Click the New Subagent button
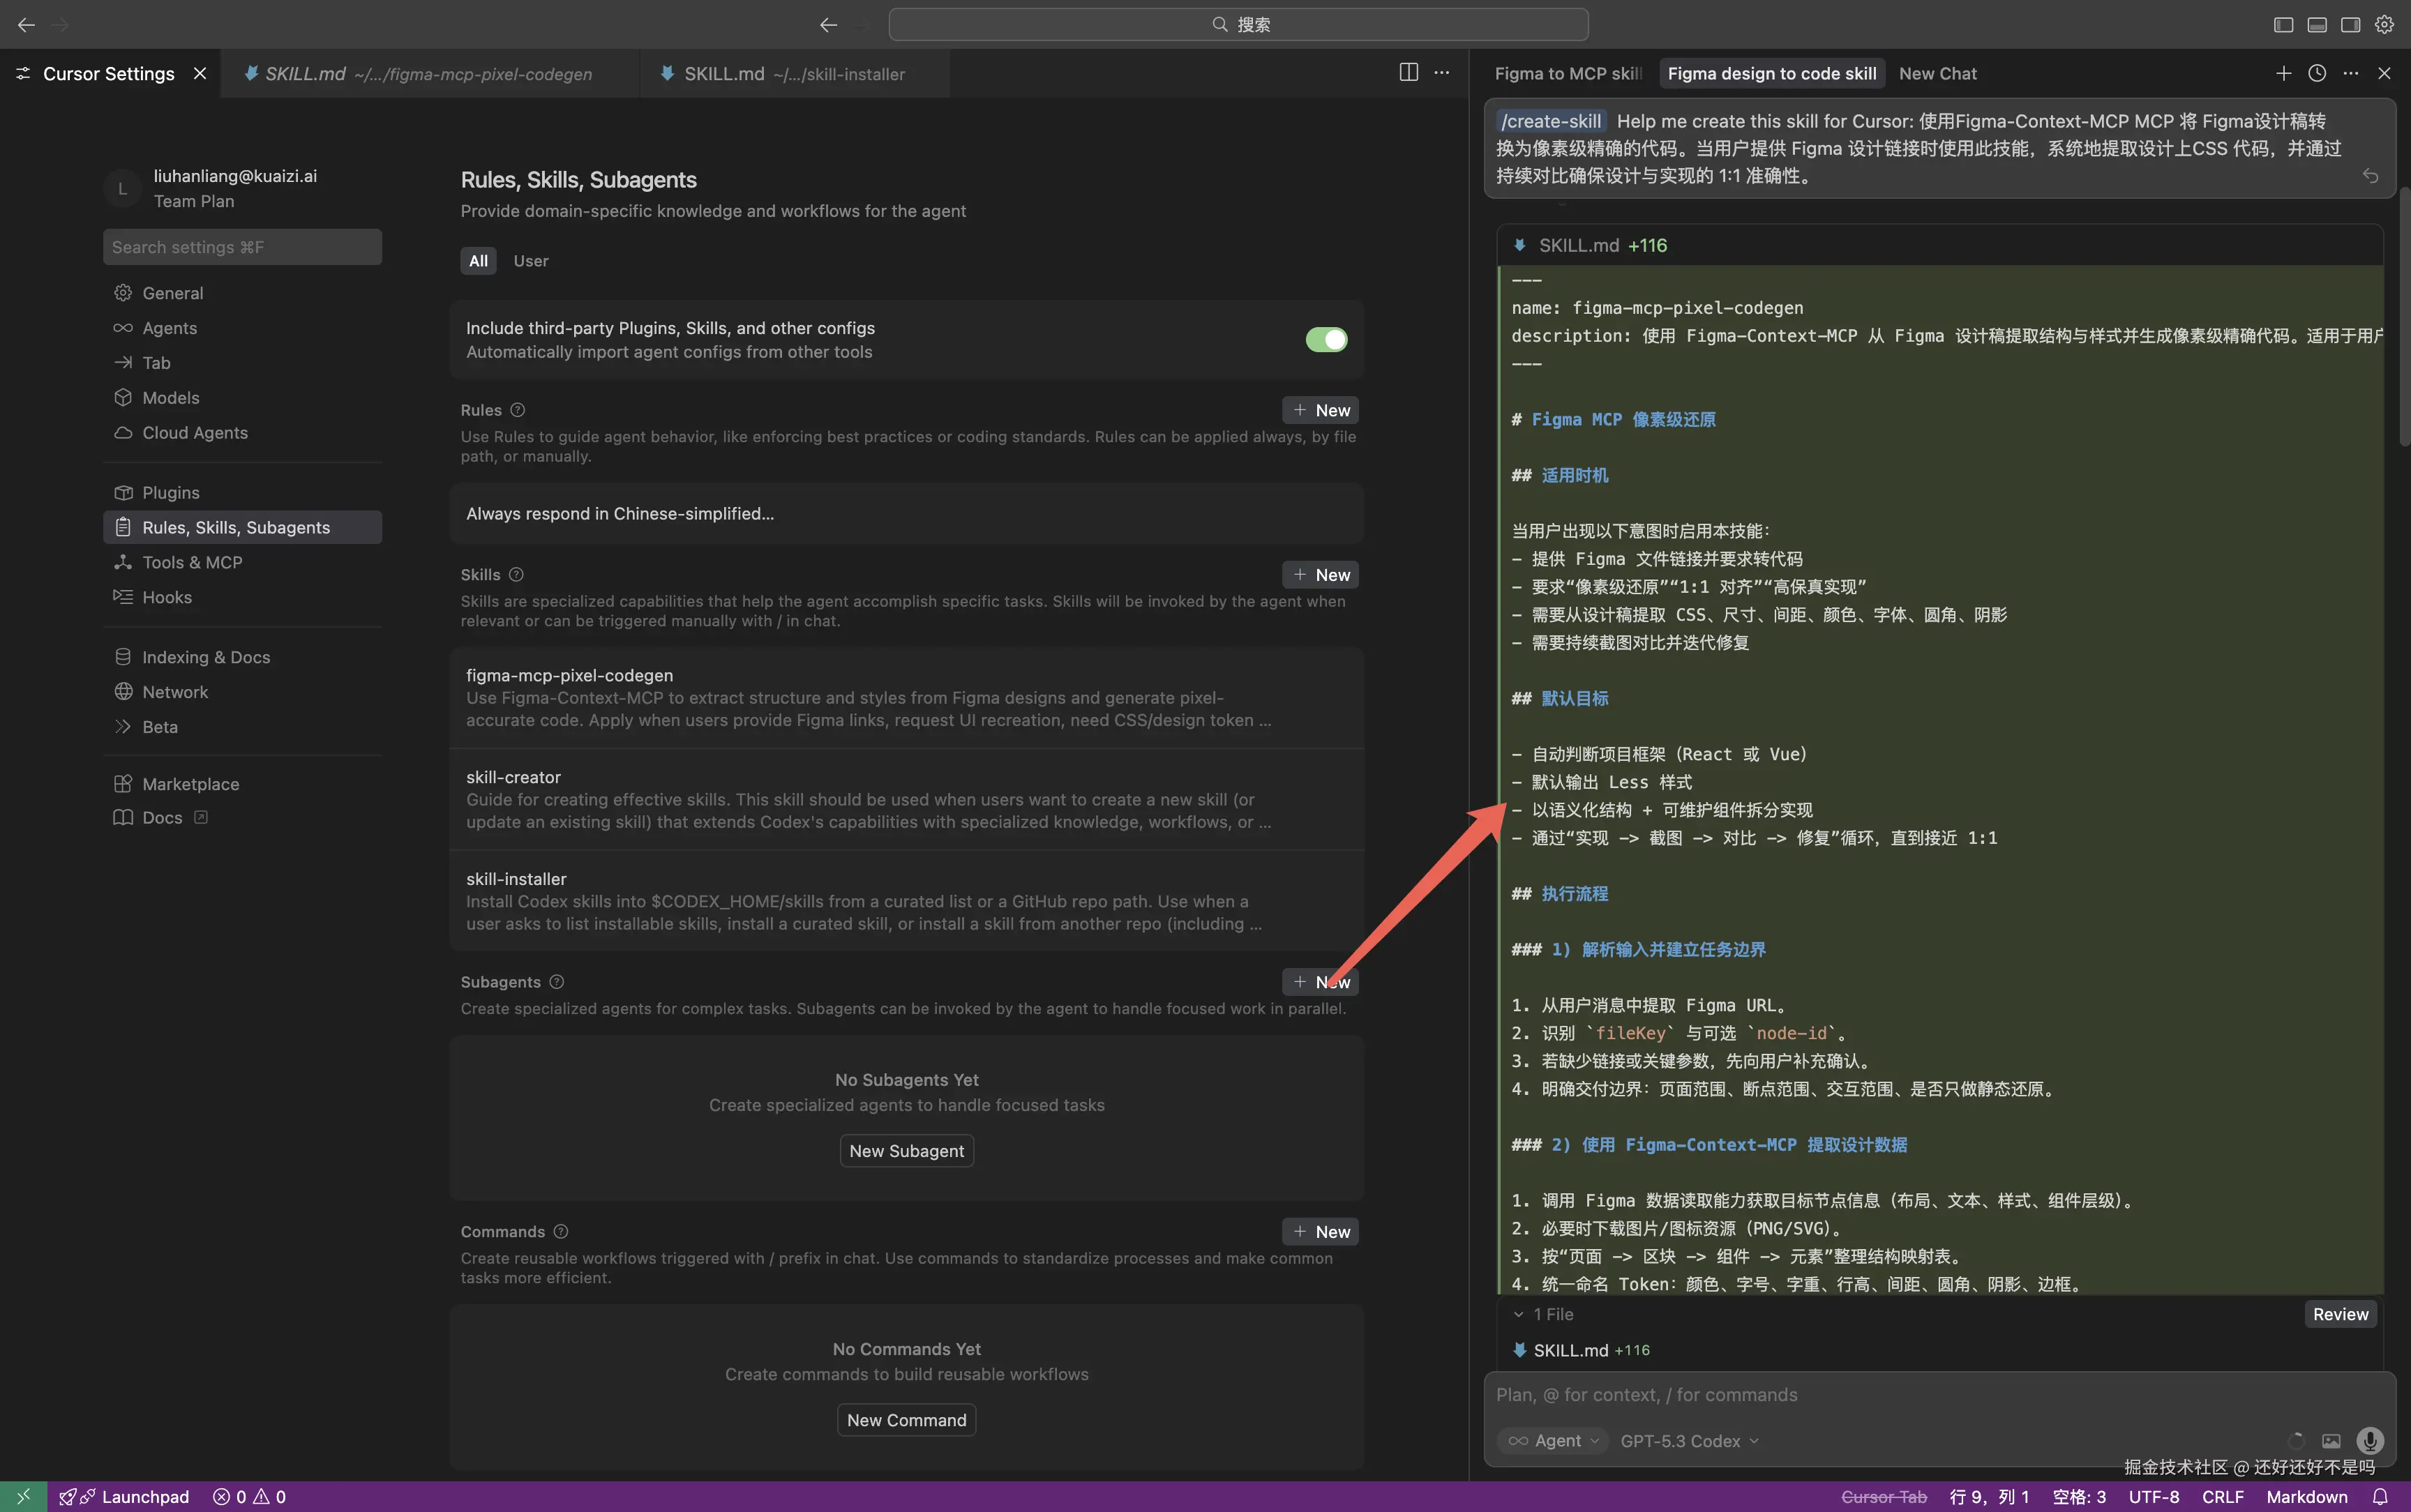Screen dimensions: 2411x1512 (x=906, y=1151)
